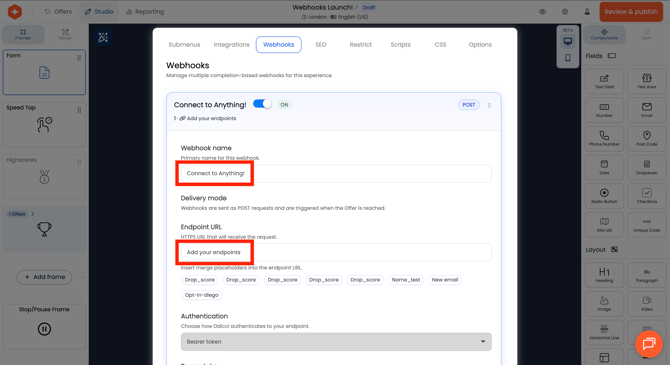This screenshot has height=365, width=670.
Task: Add a Text Area component
Action: 646,81
